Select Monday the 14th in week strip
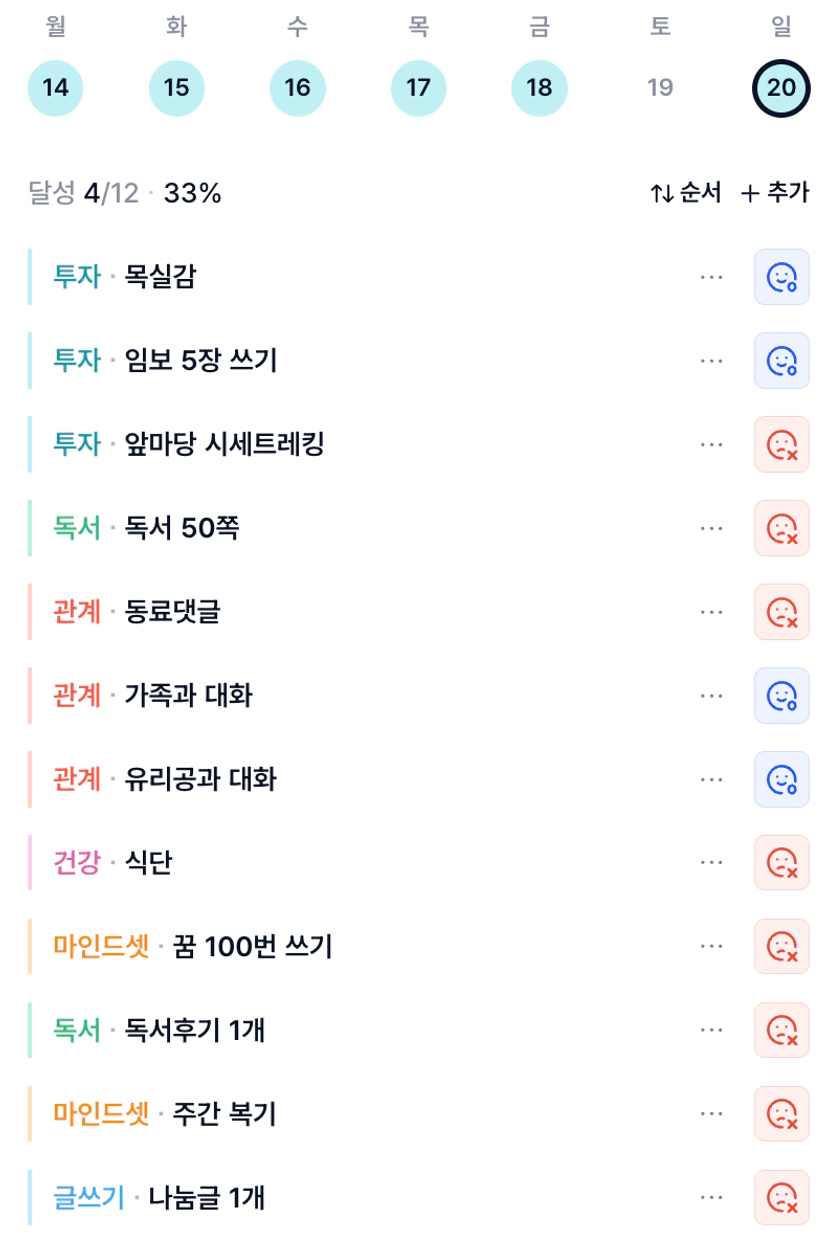 pos(55,88)
